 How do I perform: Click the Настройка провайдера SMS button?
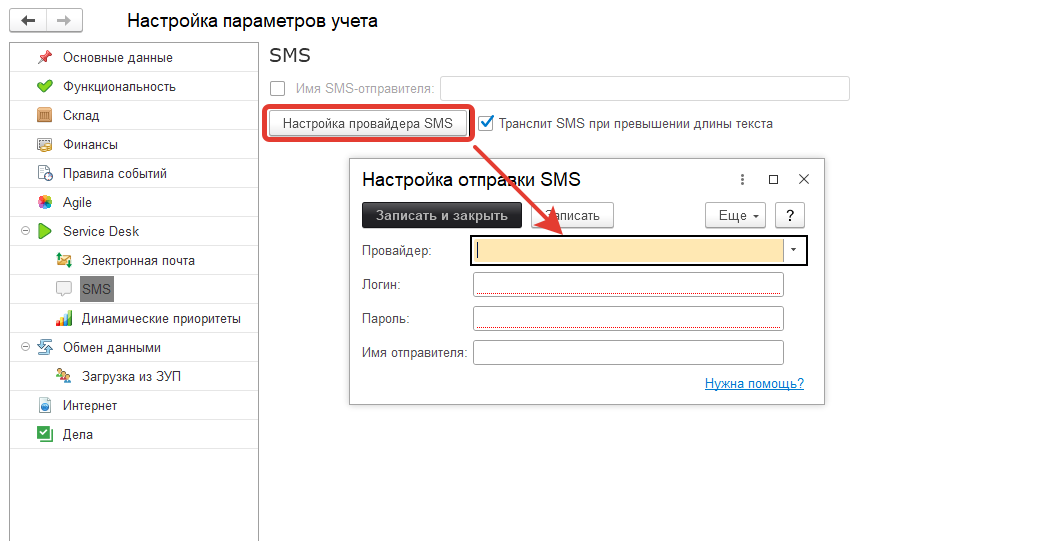[368, 123]
